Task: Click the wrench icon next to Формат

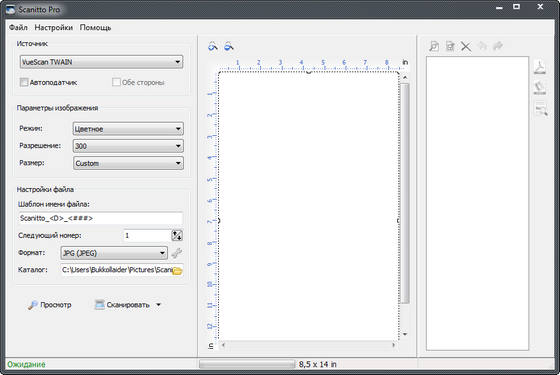Action: (177, 253)
